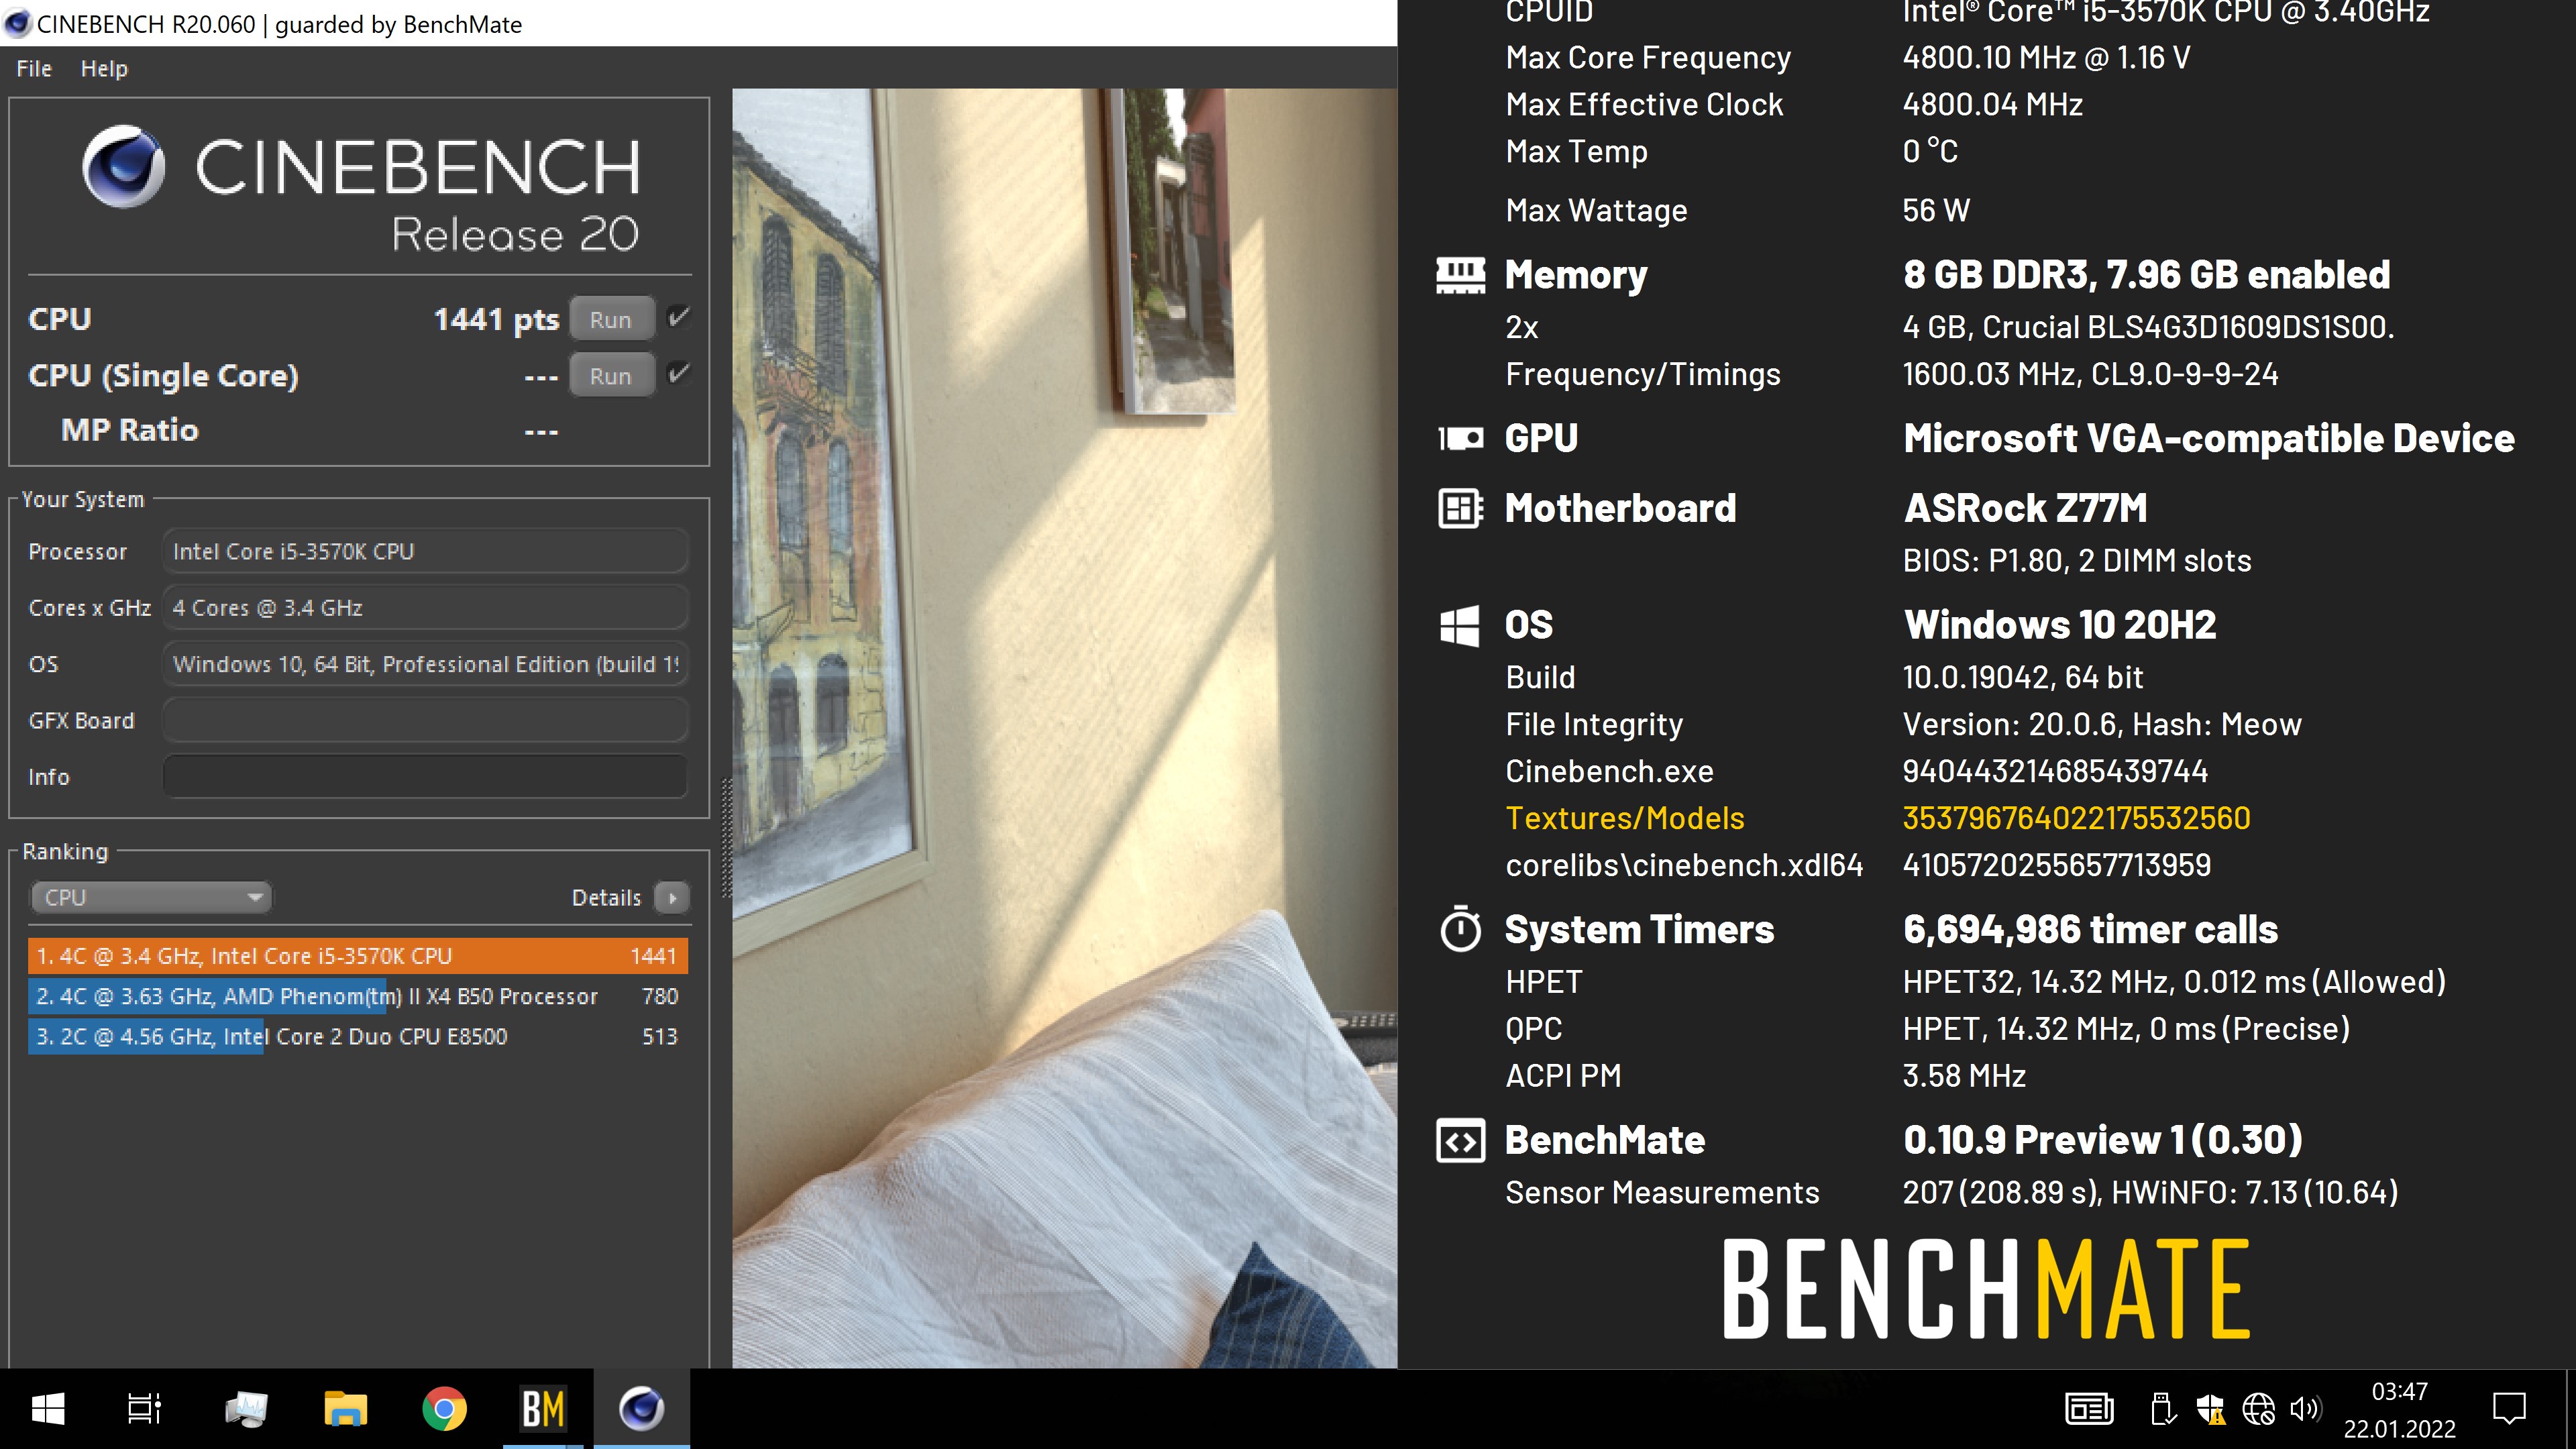Click the 6,694,986 timer calls text
Screen dimensions: 2576x1449
pyautogui.click(x=2090, y=929)
